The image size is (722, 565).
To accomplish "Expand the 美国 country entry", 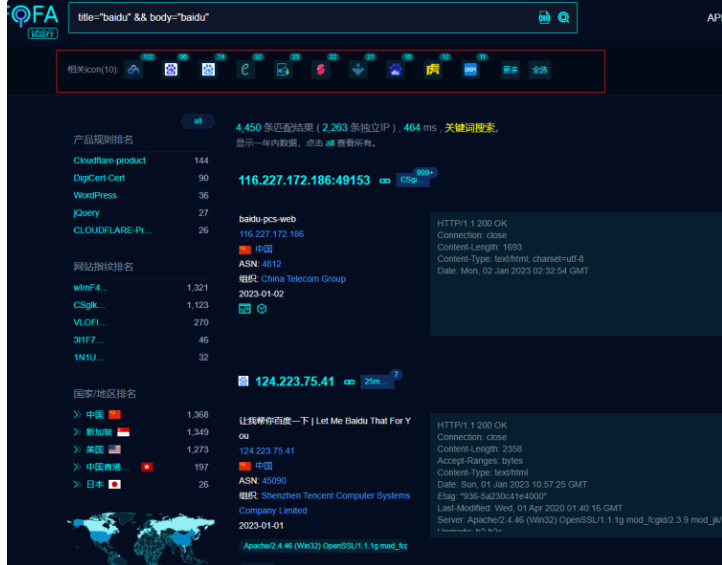I will (77, 450).
